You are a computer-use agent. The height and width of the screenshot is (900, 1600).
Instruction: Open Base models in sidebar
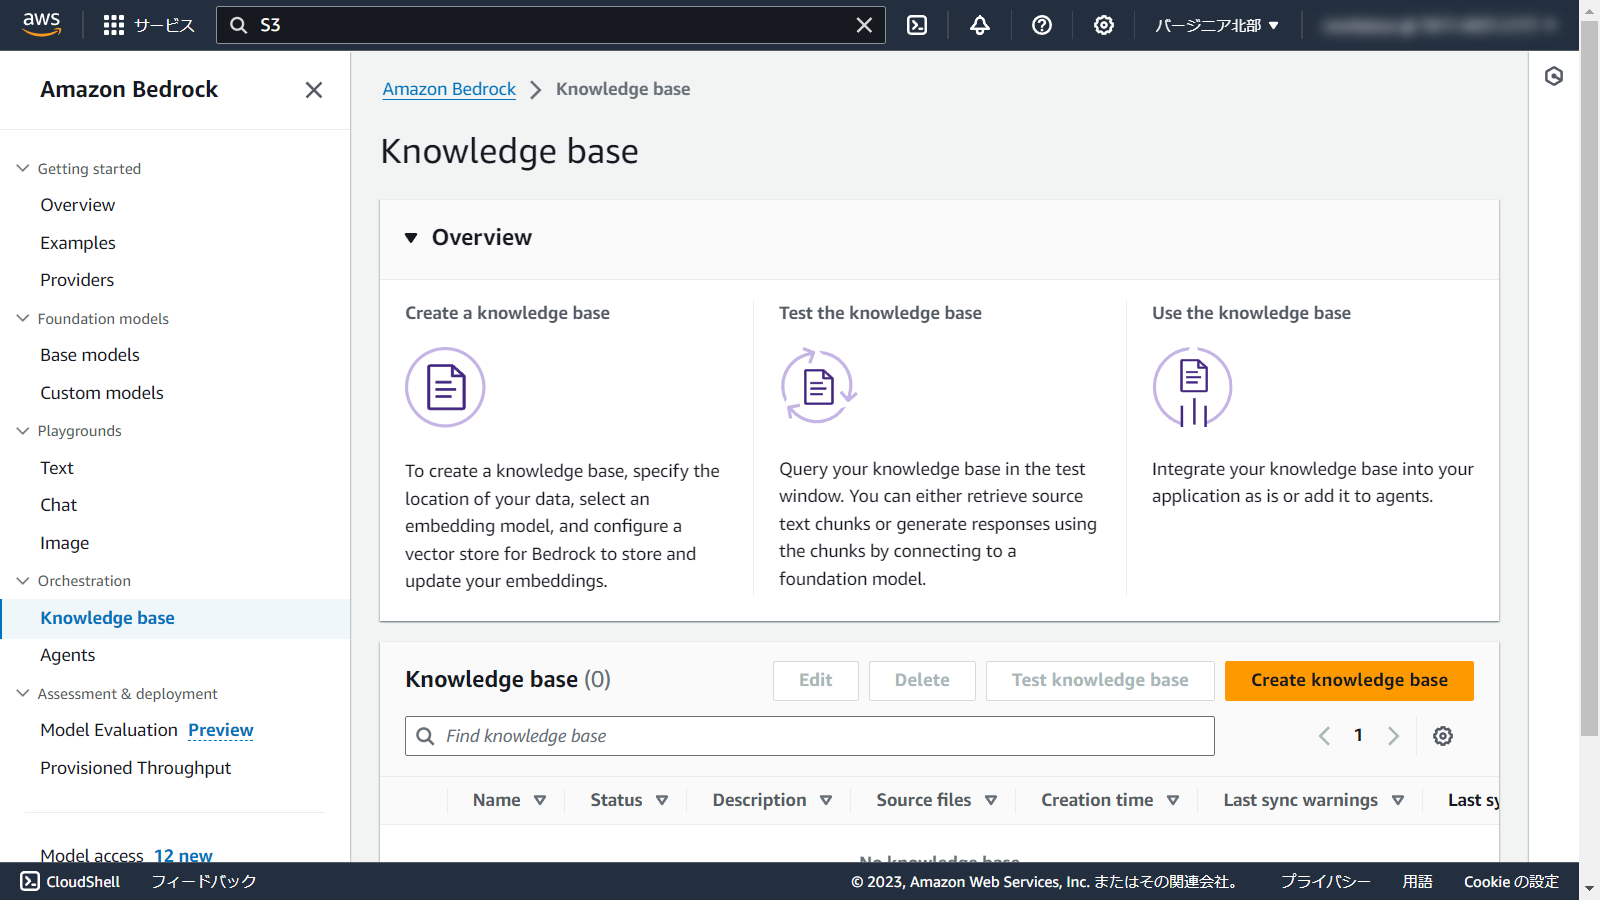pos(90,355)
